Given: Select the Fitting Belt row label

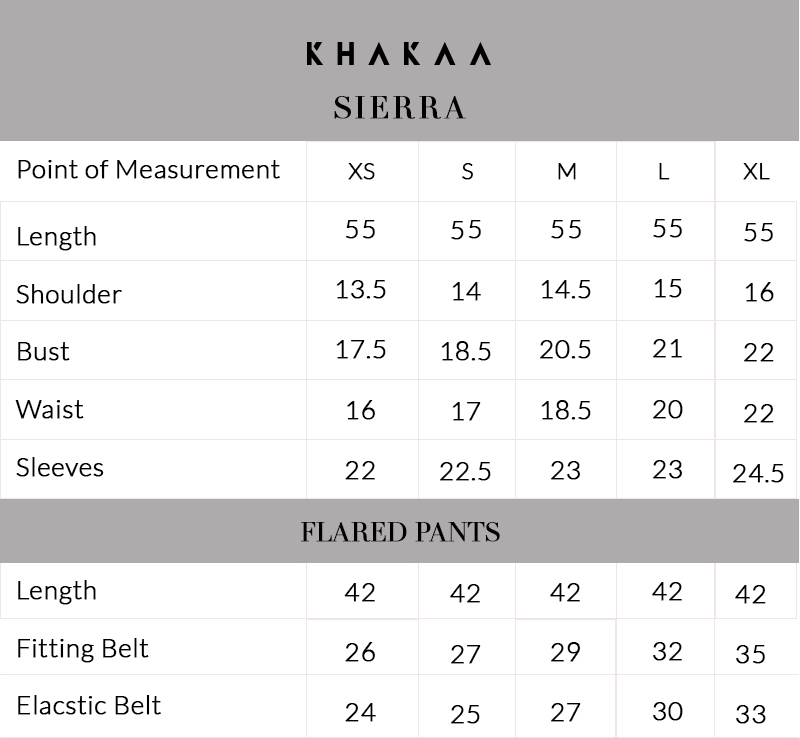Looking at the screenshot, I should (82, 649).
